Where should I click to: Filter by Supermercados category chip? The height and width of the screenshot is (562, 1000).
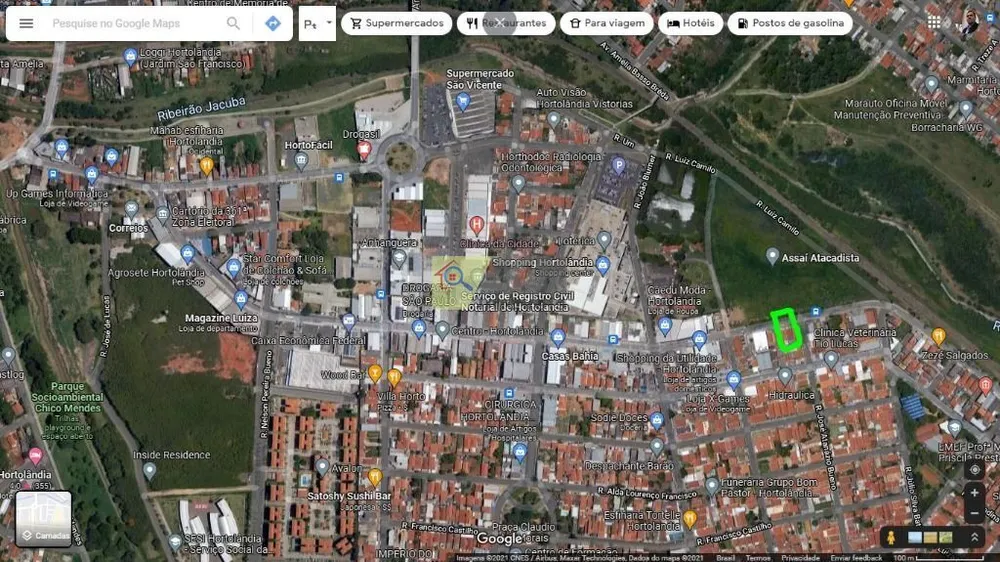click(x=397, y=24)
